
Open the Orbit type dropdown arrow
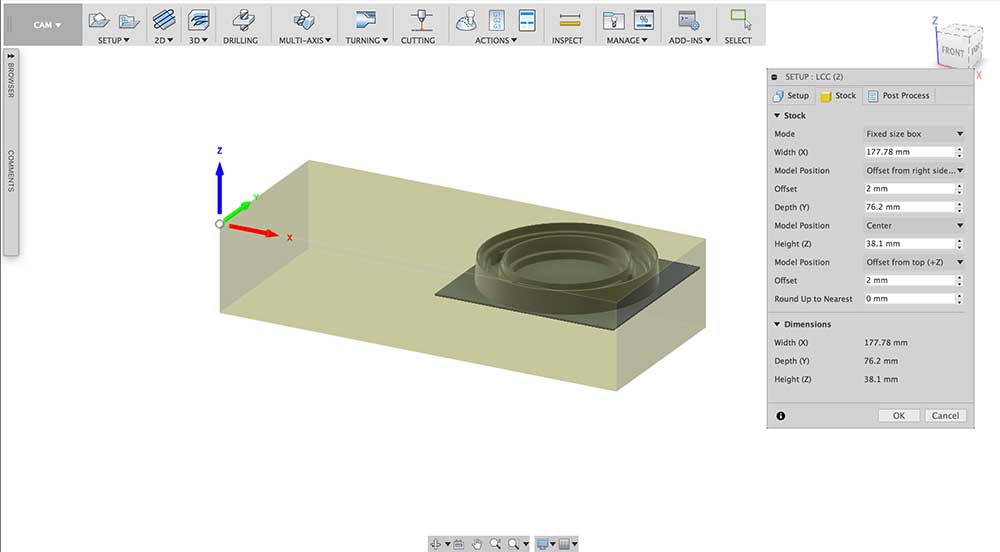[x=448, y=544]
